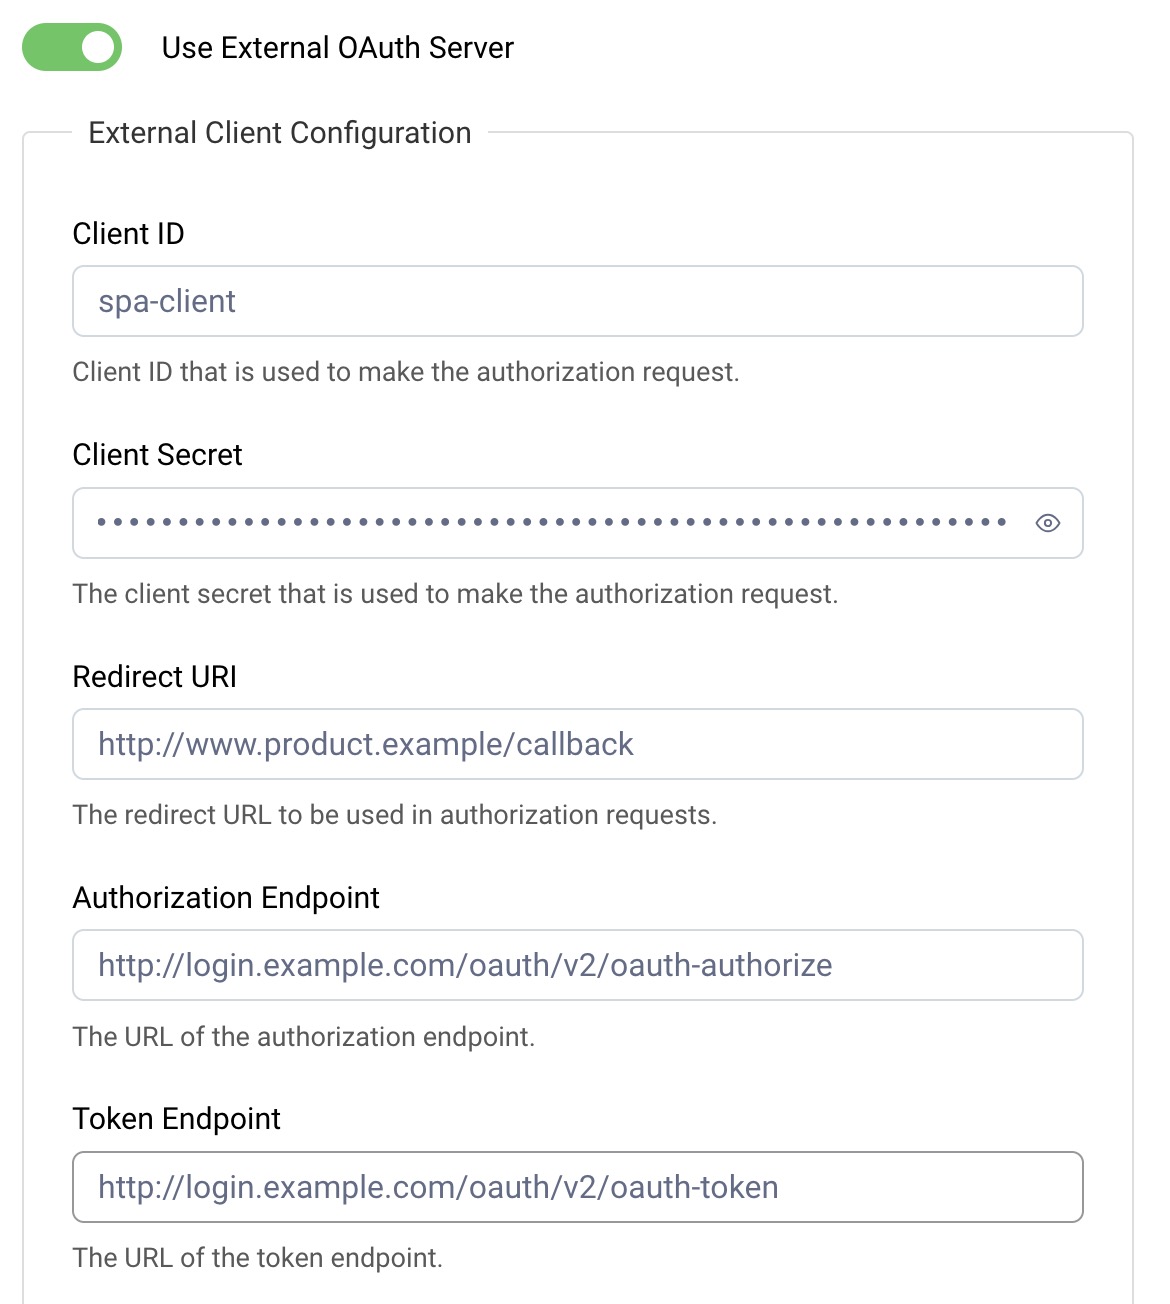The width and height of the screenshot is (1170, 1304).
Task: Click the Use External OAuth Server label
Action: tap(337, 47)
